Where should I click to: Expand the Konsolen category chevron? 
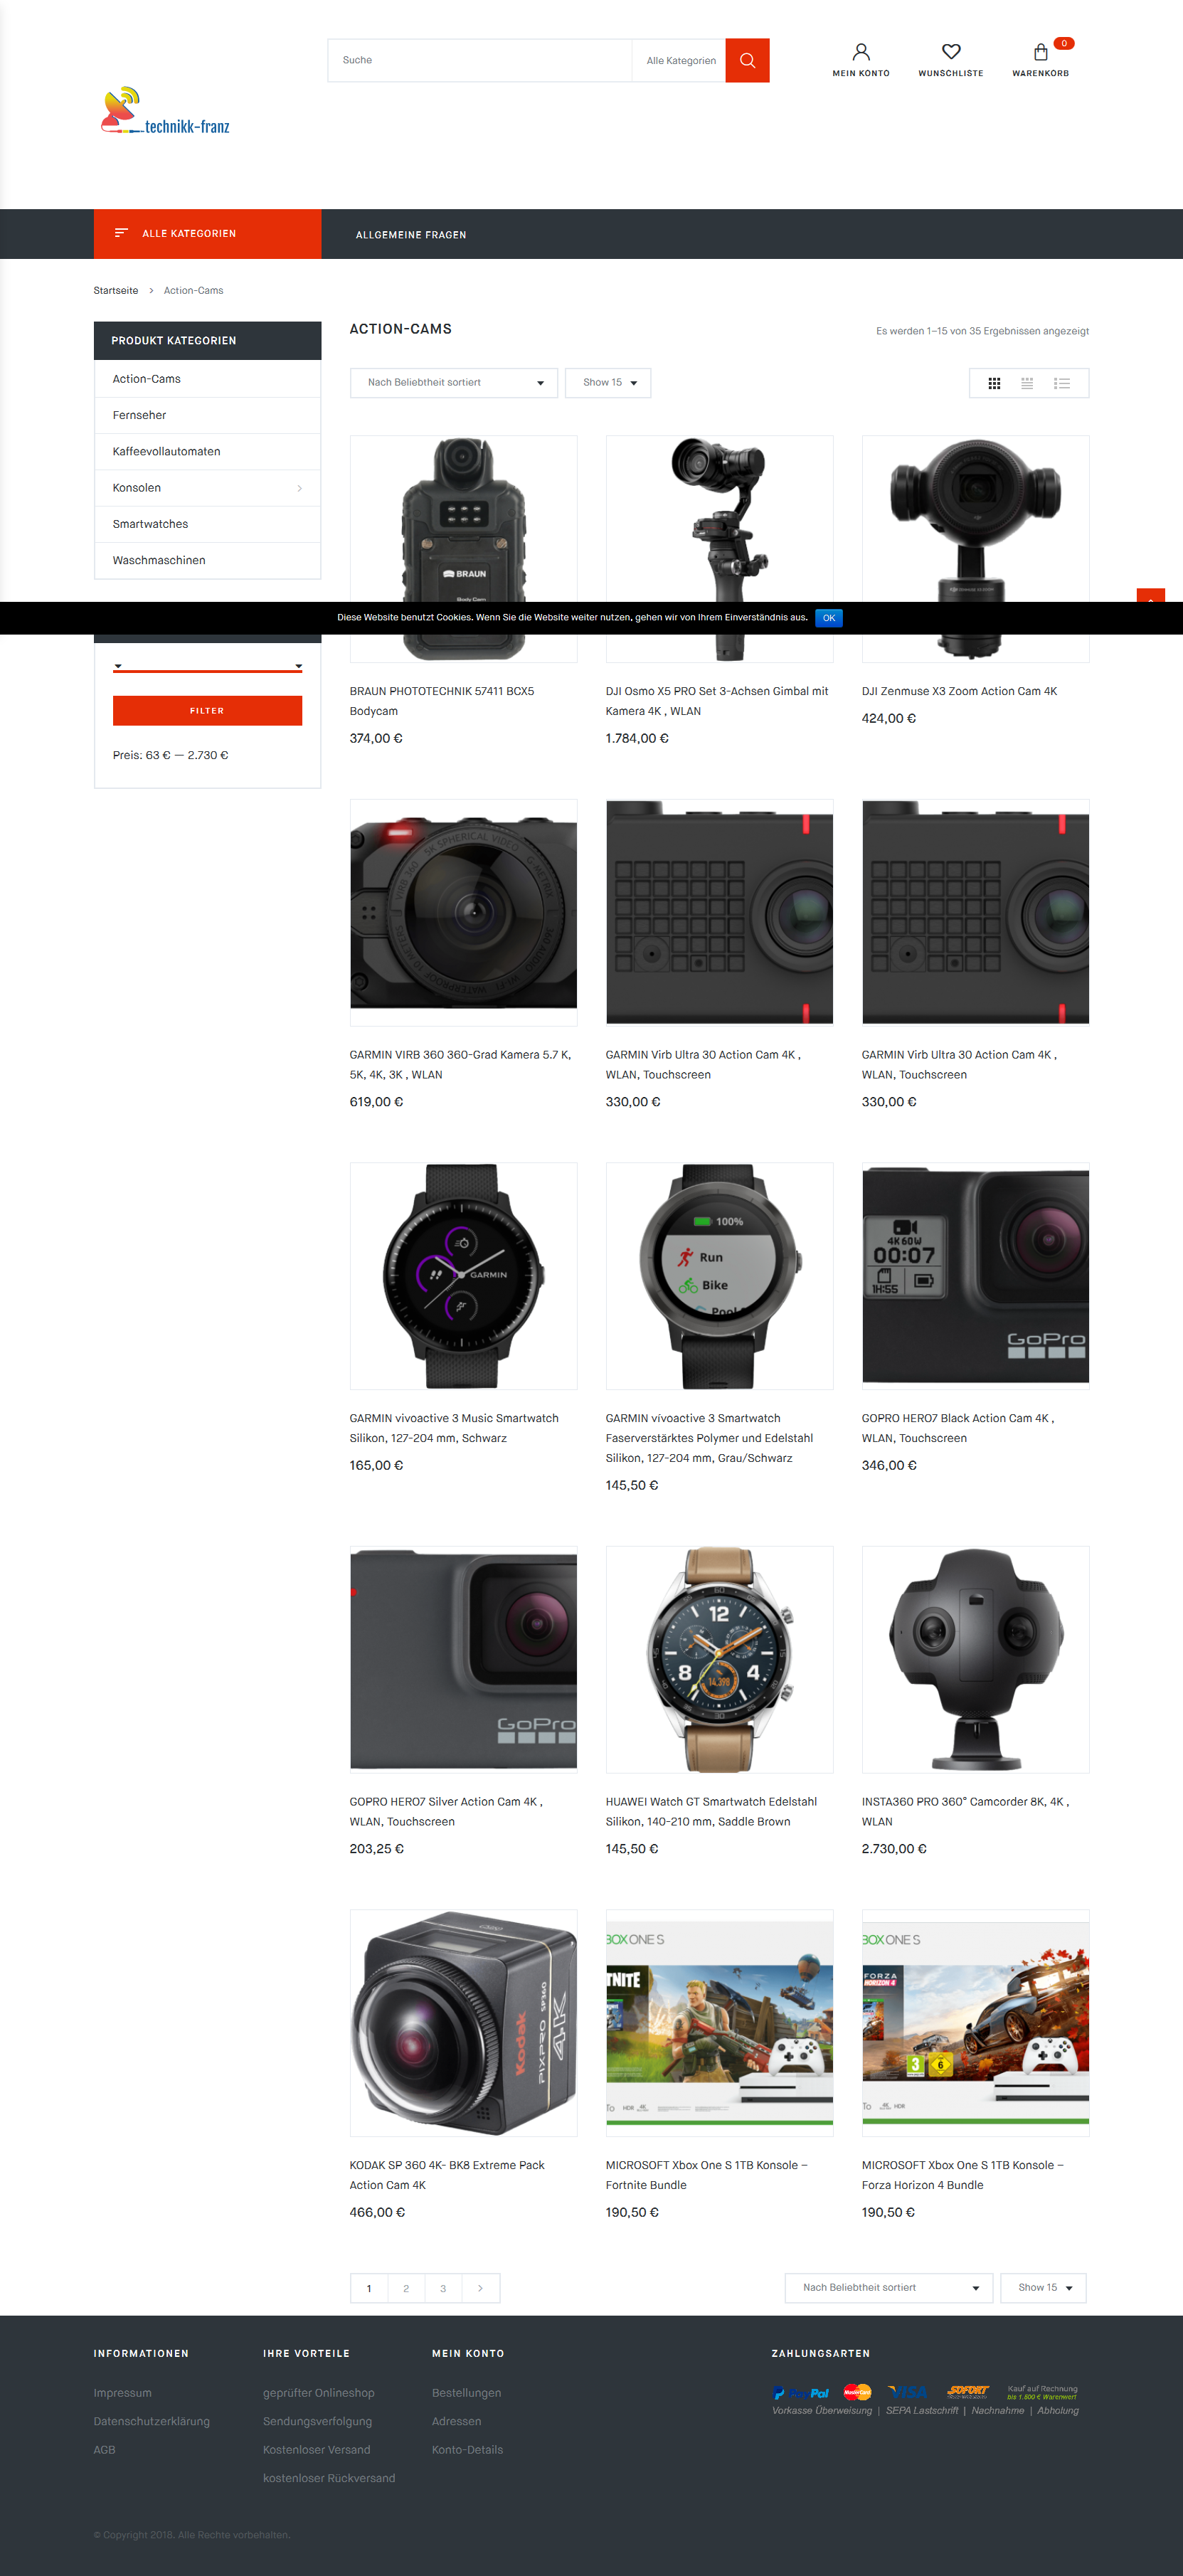tap(299, 488)
